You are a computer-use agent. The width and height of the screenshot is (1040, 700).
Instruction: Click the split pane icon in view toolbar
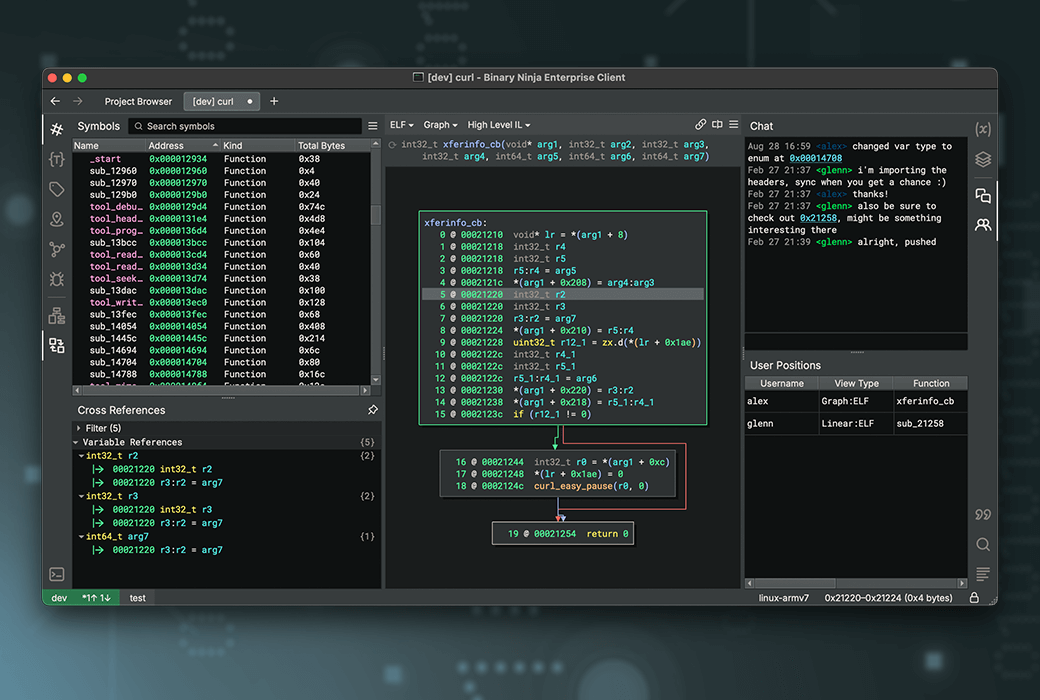point(717,125)
